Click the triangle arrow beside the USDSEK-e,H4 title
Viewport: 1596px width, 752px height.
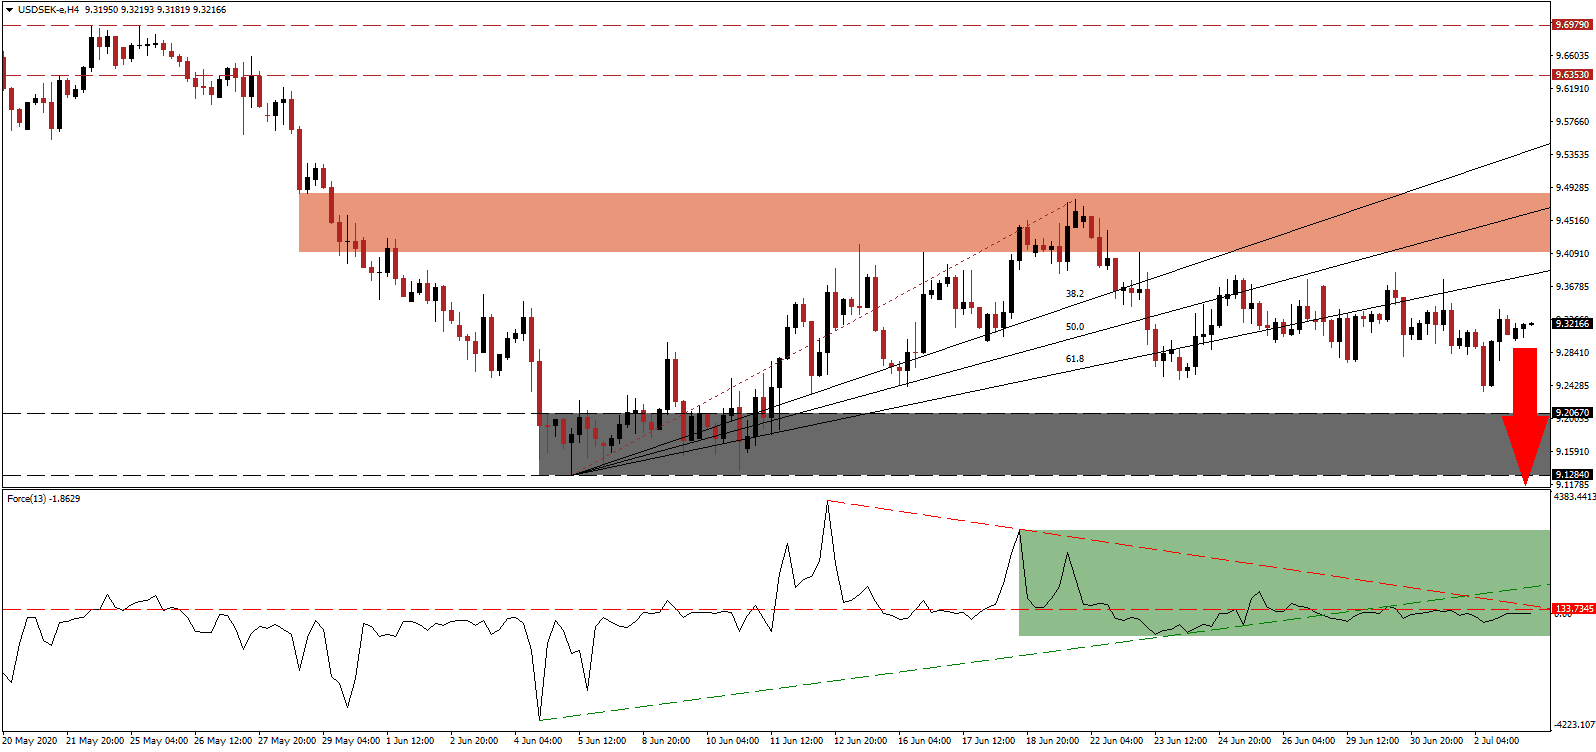[9, 10]
